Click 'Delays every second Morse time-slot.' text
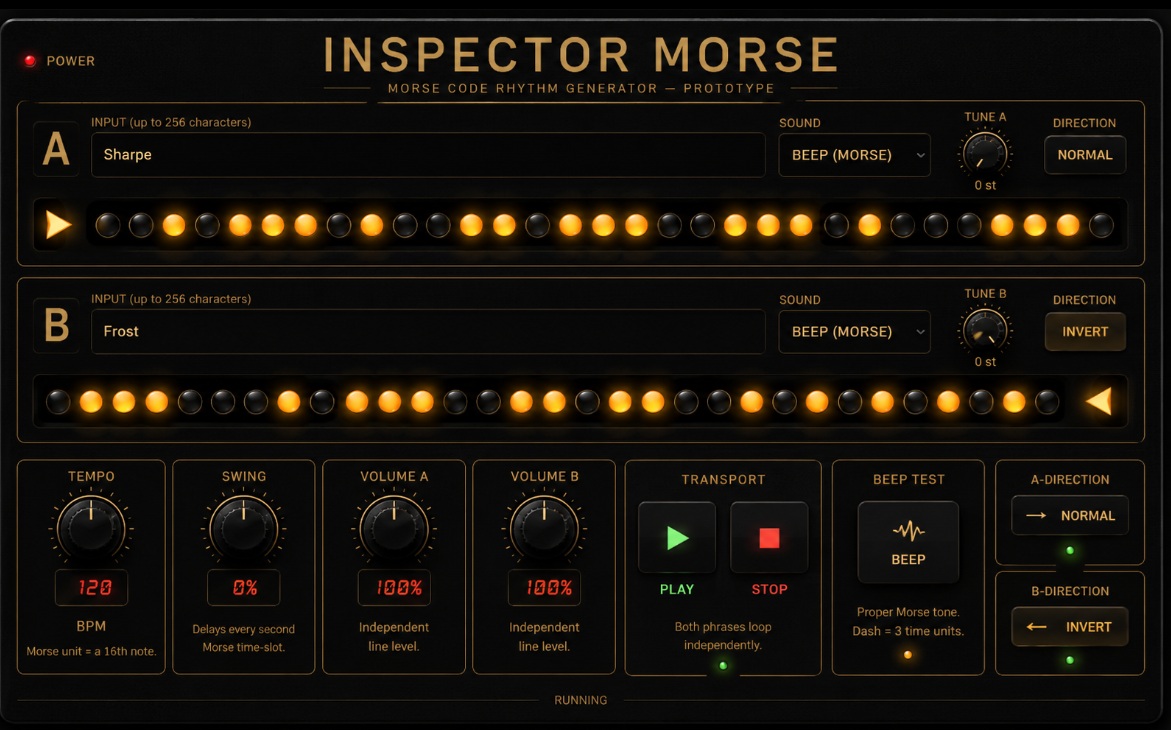 (x=243, y=638)
